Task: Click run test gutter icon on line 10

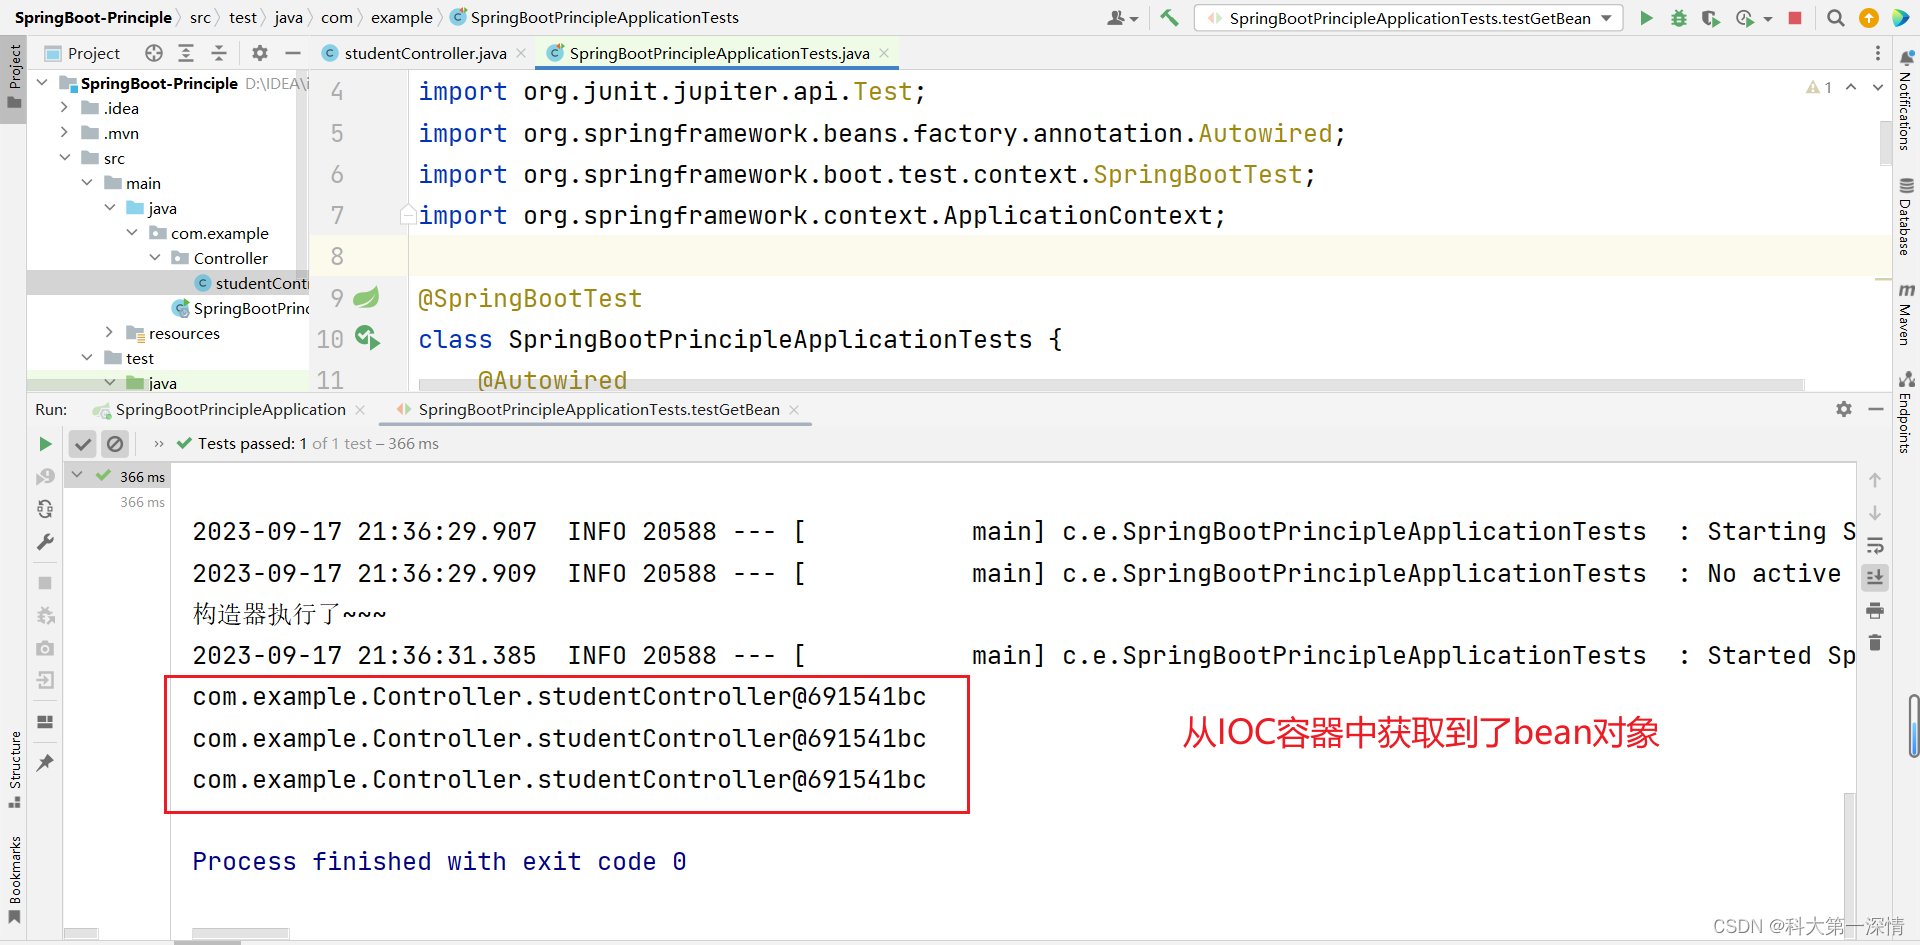Action: pos(367,338)
